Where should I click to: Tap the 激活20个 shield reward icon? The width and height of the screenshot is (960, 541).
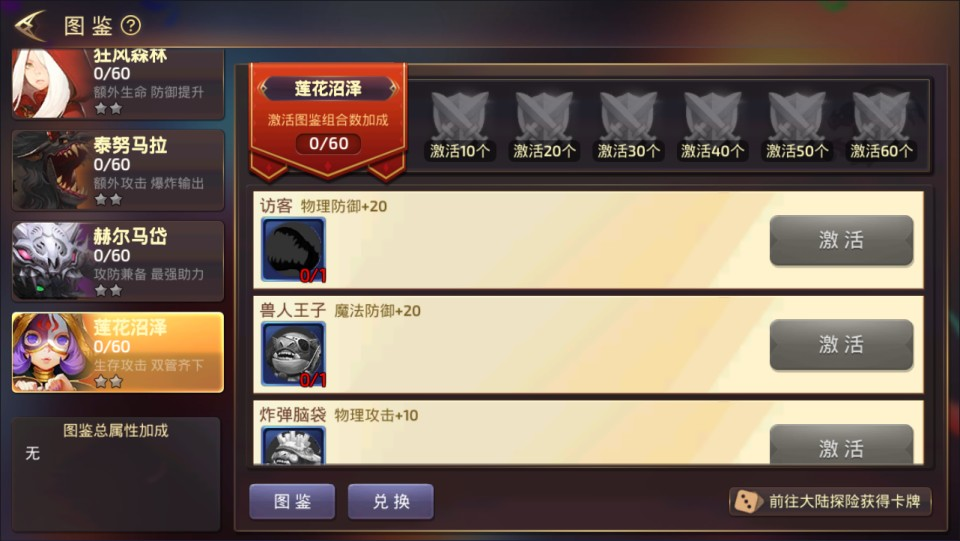click(544, 116)
